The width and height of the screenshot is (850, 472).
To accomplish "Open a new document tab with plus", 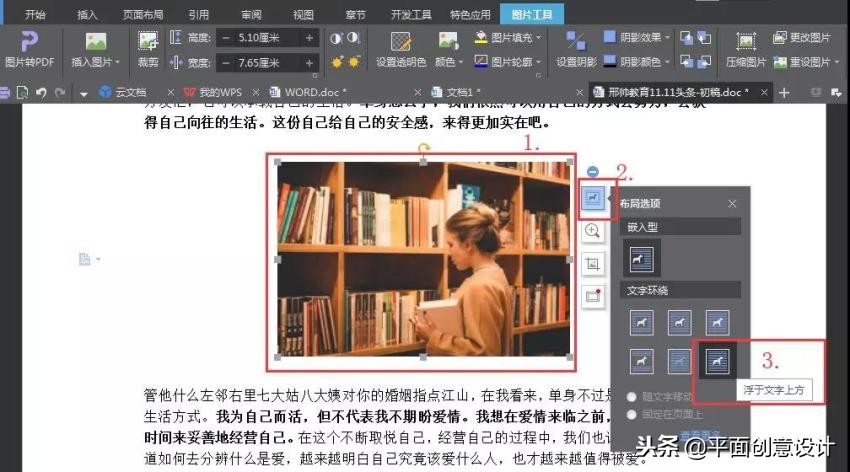I will 784,93.
